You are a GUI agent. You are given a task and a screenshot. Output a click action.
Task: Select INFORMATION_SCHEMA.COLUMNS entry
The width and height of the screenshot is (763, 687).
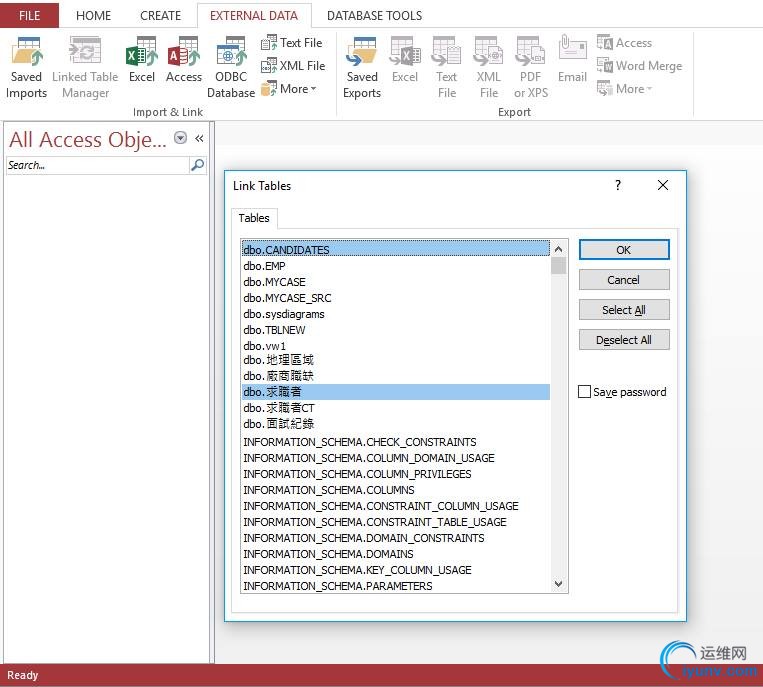tap(396, 490)
